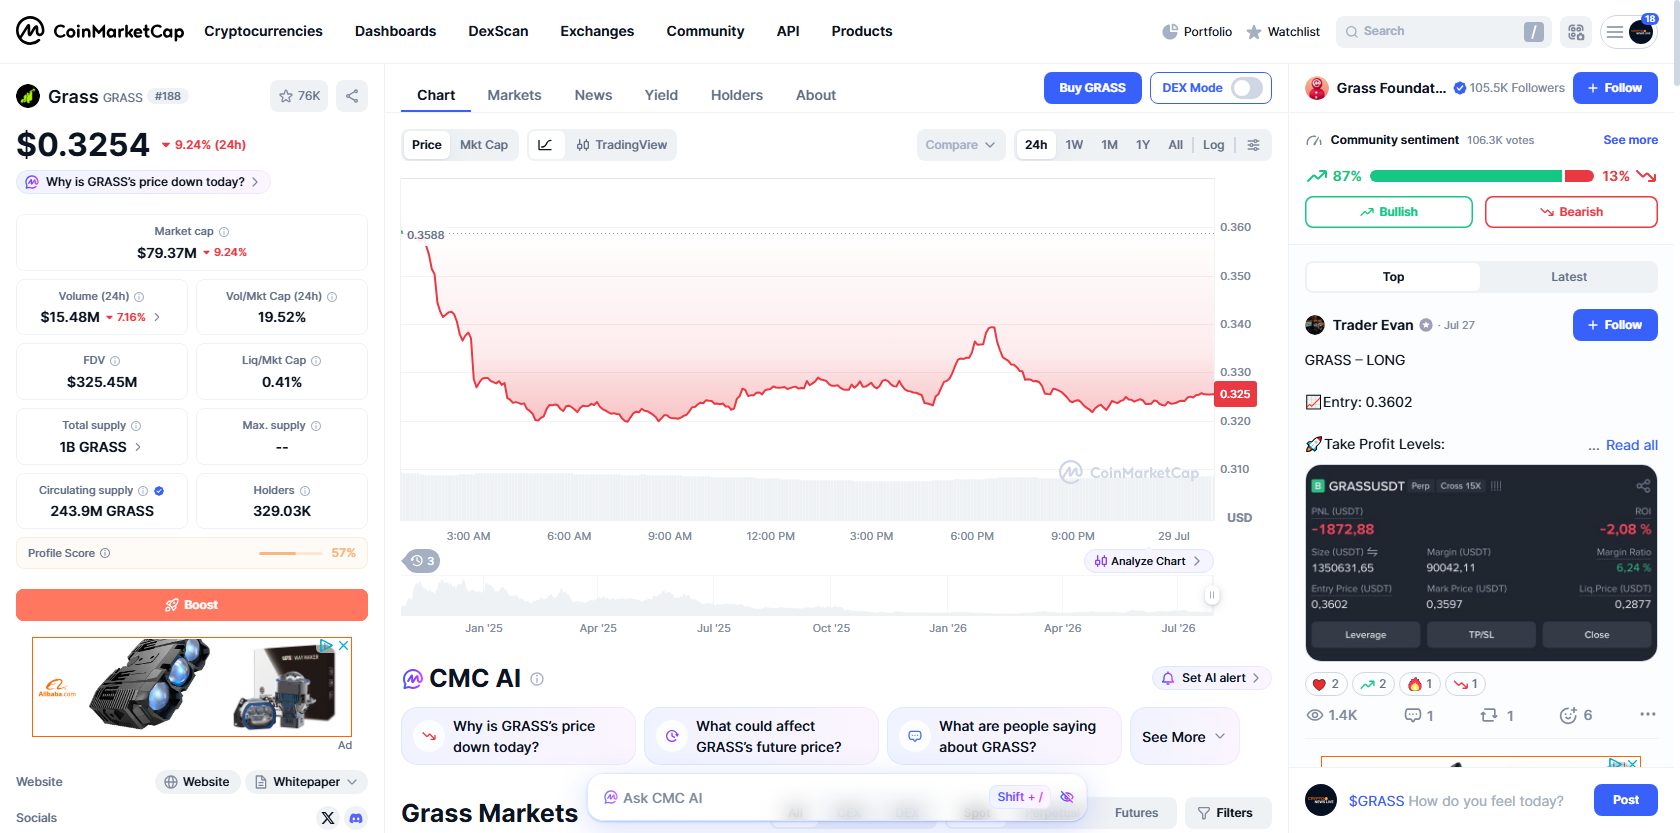Switch to Latest posts tab

(1568, 277)
